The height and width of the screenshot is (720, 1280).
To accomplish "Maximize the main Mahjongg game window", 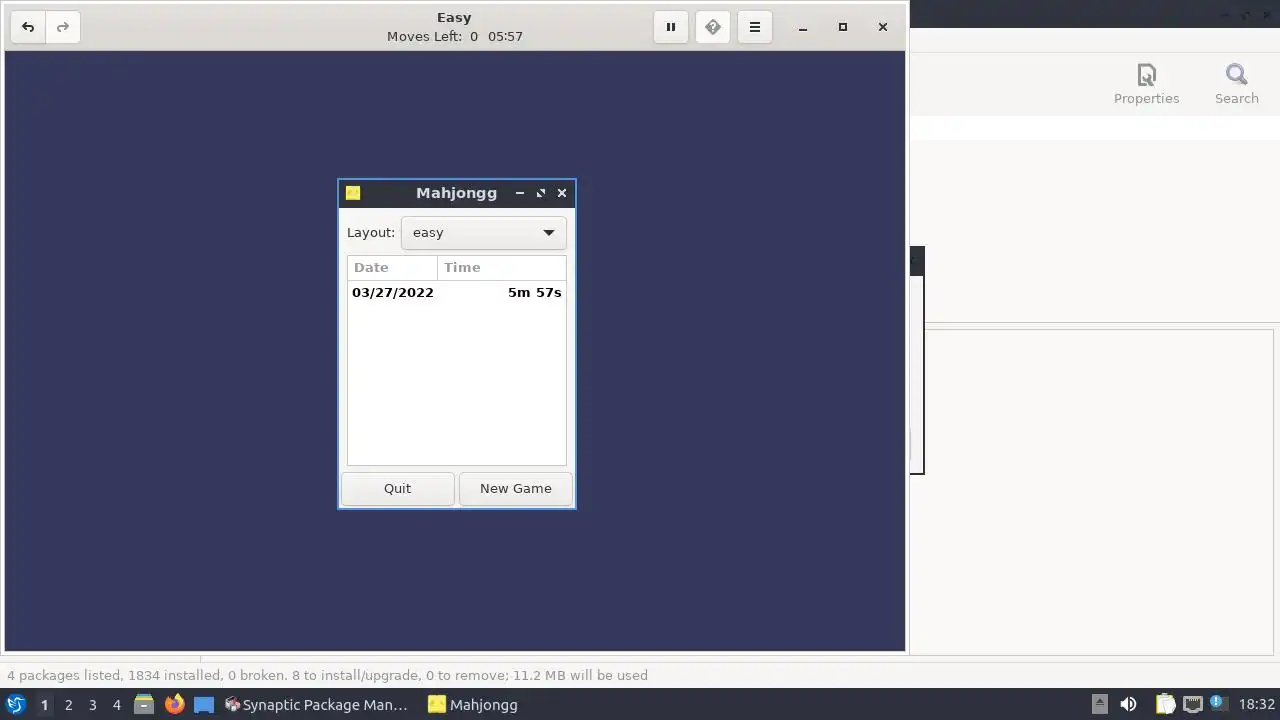I will (x=843, y=27).
